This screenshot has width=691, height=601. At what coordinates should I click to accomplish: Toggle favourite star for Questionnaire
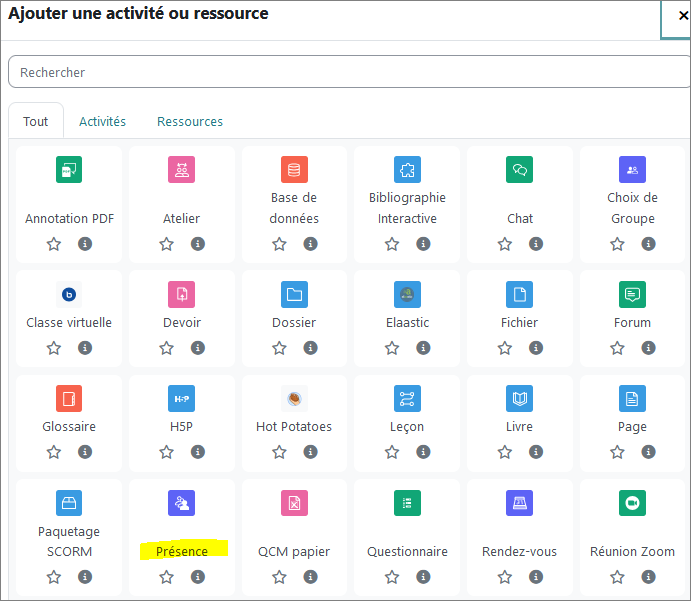(x=392, y=577)
